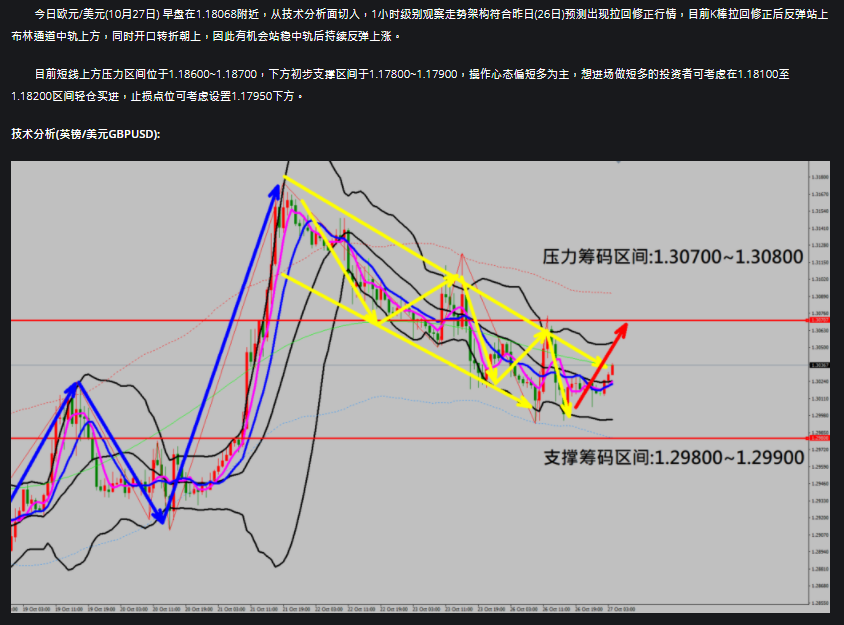Viewport: 844px width, 625px height.
Task: Click the '23 Oct 11:00' time axis label
Action: [459, 609]
